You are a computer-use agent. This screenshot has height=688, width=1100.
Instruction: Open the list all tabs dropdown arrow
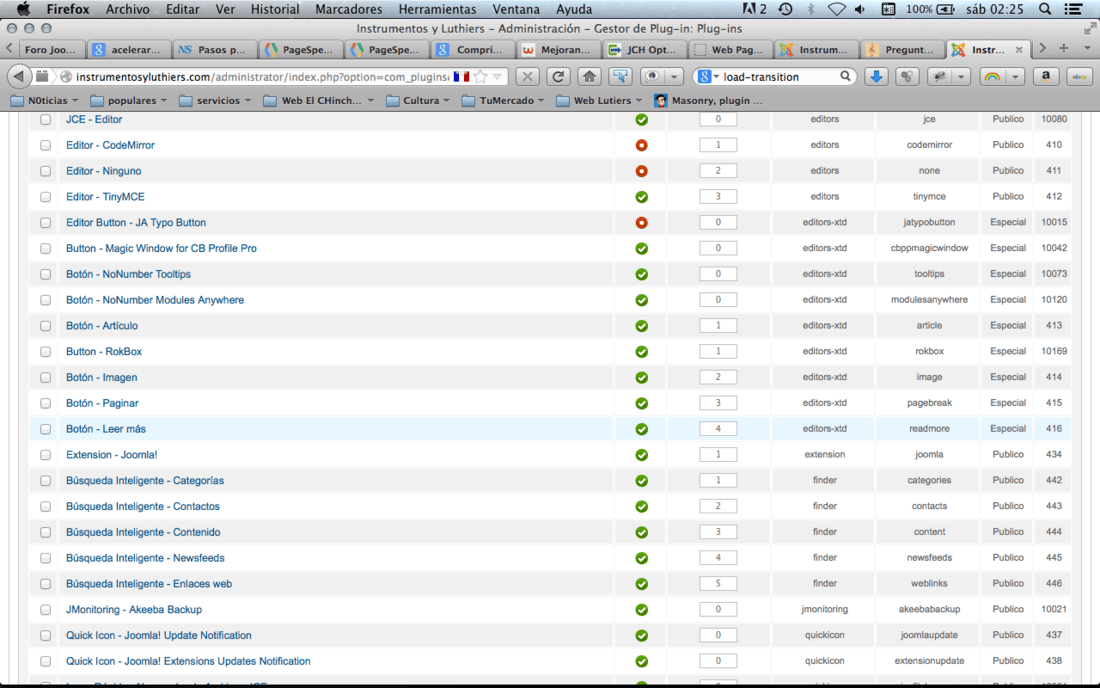(1087, 48)
